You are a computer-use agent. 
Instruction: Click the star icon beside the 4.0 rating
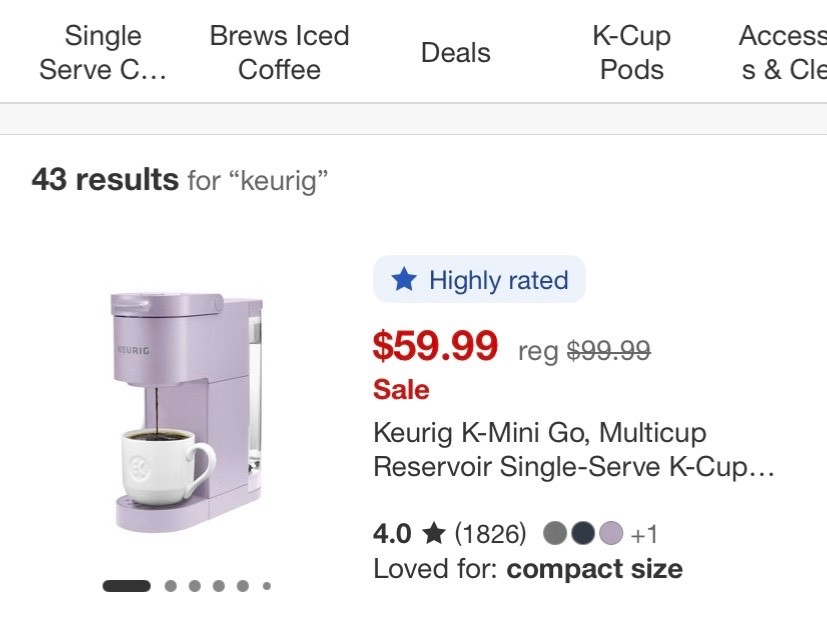[x=433, y=533]
